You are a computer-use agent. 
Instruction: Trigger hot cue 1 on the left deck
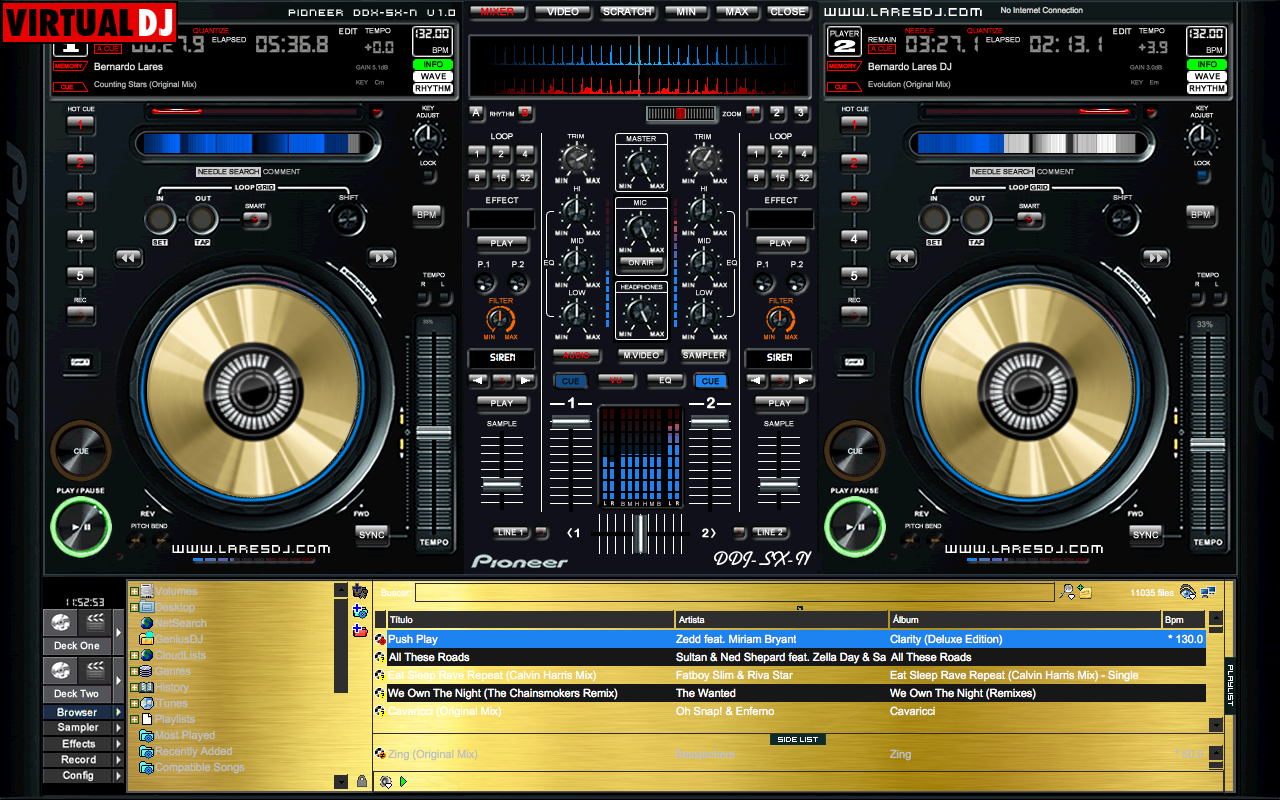[x=80, y=125]
